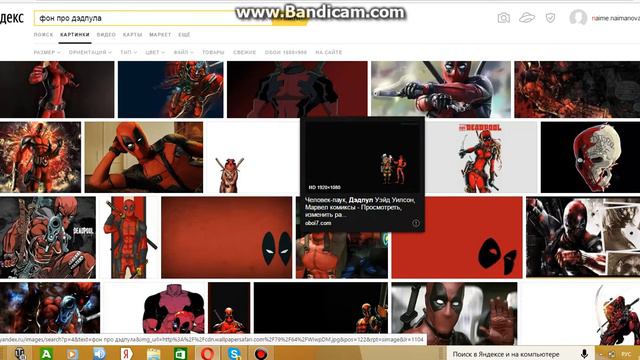The width and height of the screenshot is (640, 360).
Task: Expand the Файл filter dropdown
Action: (183, 52)
